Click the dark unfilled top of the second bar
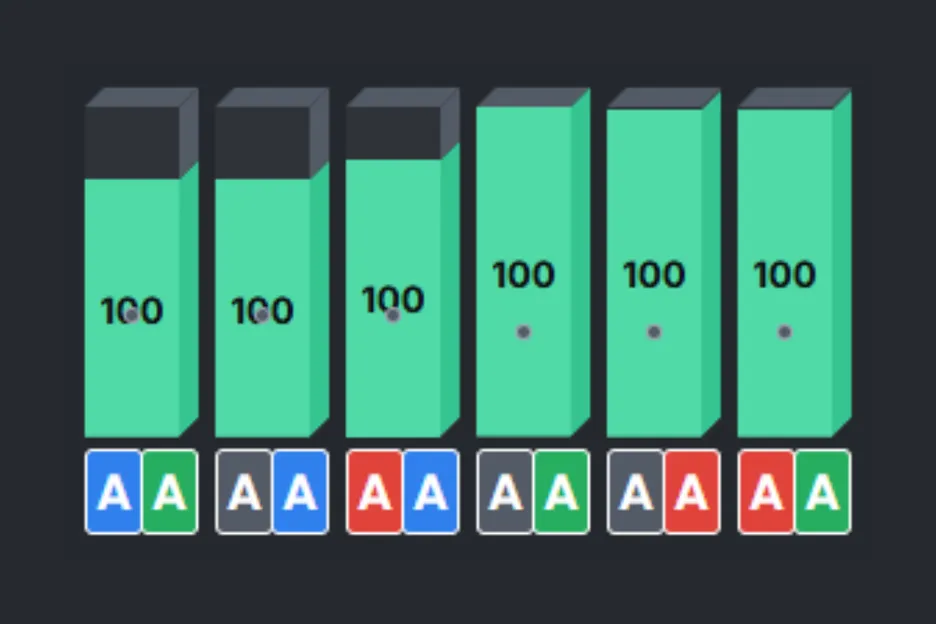This screenshot has height=624, width=936. pos(262,143)
